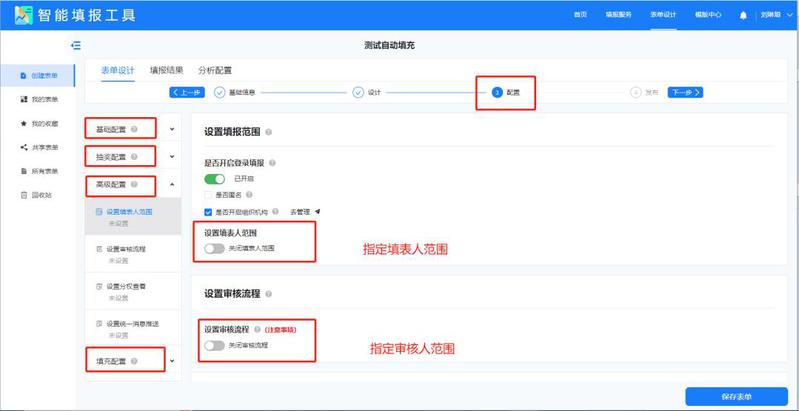The width and height of the screenshot is (799, 411).
Task: Turn off the 是否开启登录填报 switch
Action: (x=215, y=178)
